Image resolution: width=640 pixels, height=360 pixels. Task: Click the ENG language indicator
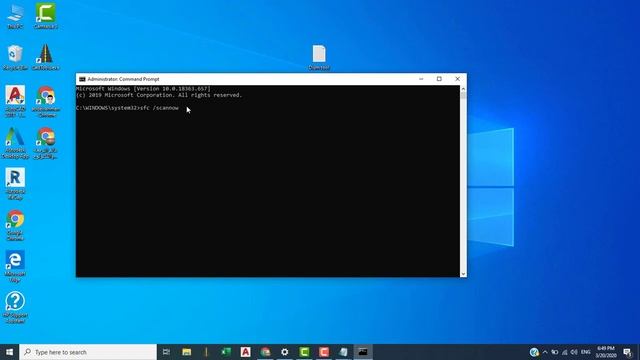586,352
